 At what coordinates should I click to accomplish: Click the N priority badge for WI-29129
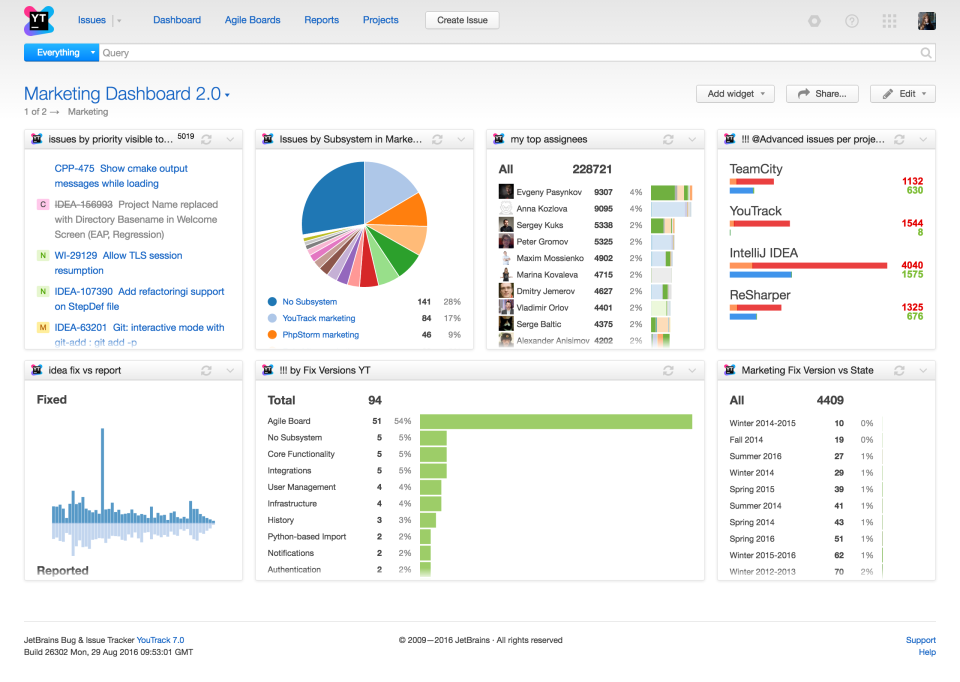point(43,255)
